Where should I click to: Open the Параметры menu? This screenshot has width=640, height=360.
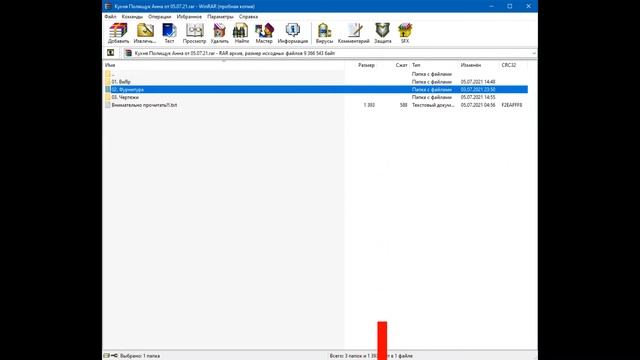pos(220,17)
